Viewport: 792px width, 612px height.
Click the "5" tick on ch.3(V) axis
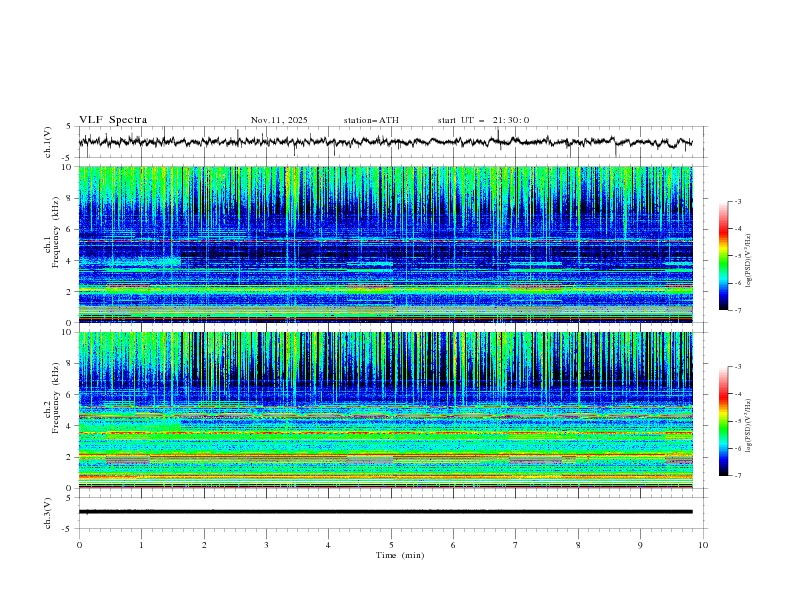[69, 498]
